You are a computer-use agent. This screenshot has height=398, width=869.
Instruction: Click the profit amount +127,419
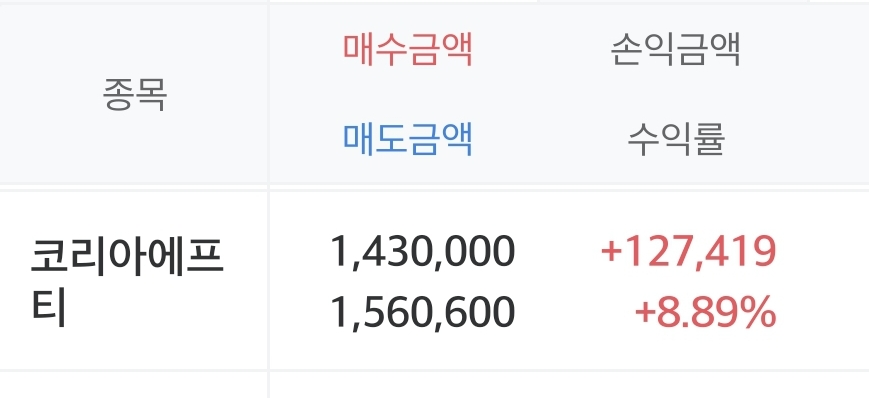pyautogui.click(x=688, y=251)
